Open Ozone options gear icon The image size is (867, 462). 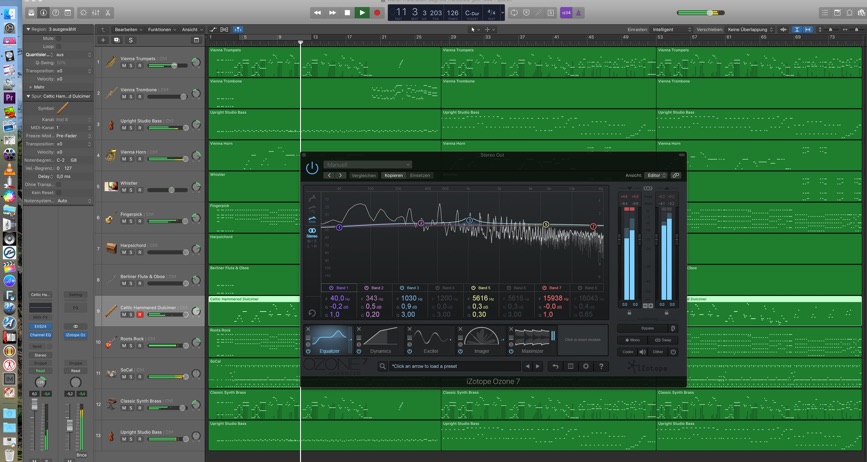pos(586,366)
